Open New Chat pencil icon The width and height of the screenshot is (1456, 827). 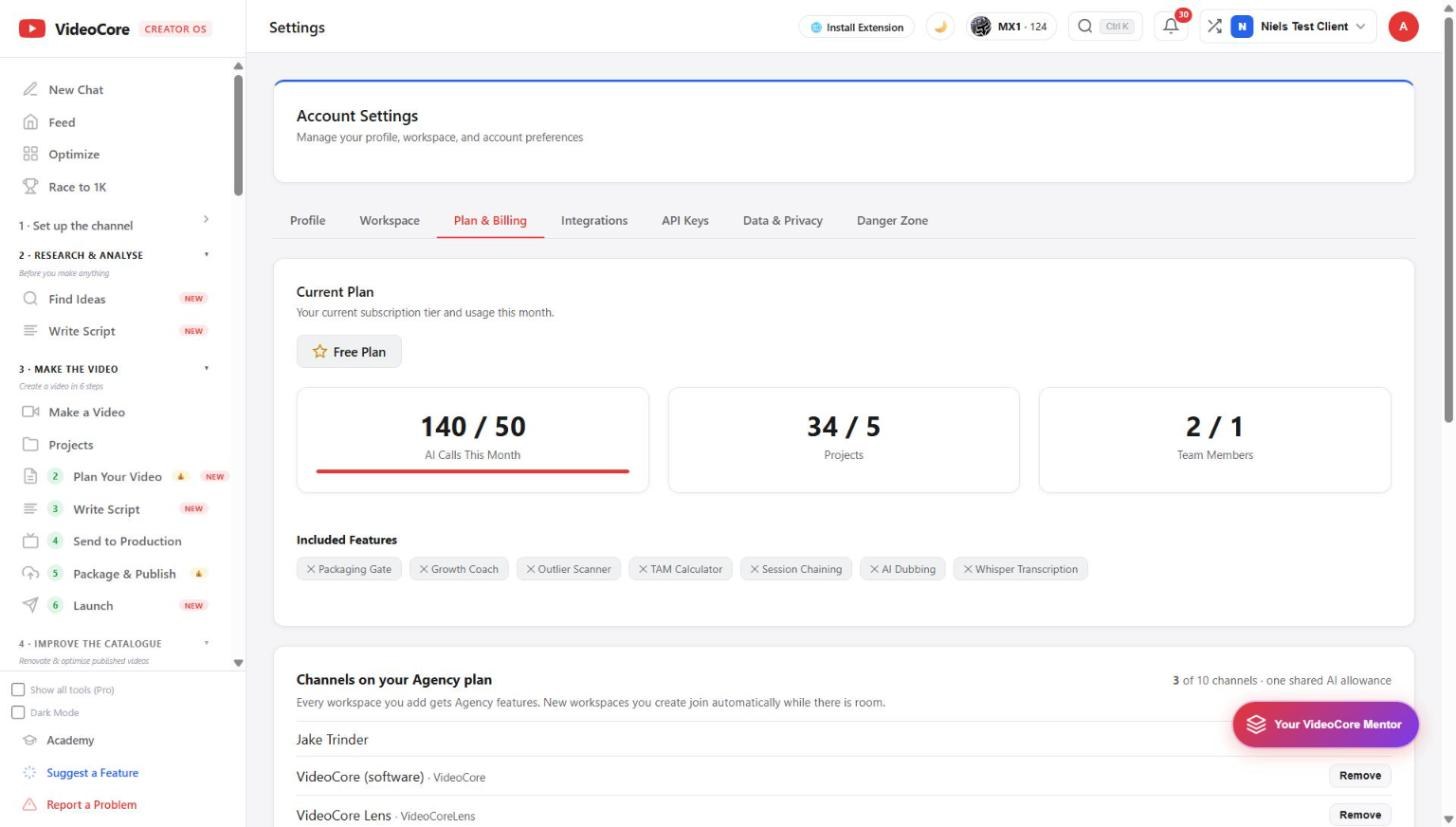coord(30,89)
